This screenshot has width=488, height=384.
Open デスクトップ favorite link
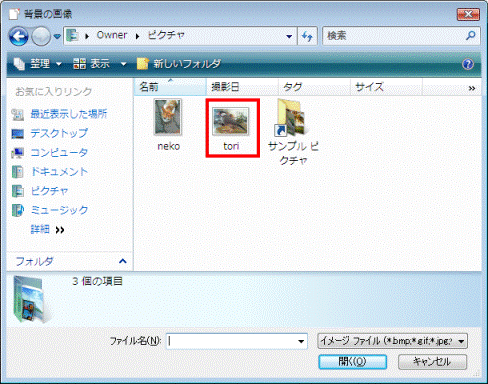(x=59, y=133)
